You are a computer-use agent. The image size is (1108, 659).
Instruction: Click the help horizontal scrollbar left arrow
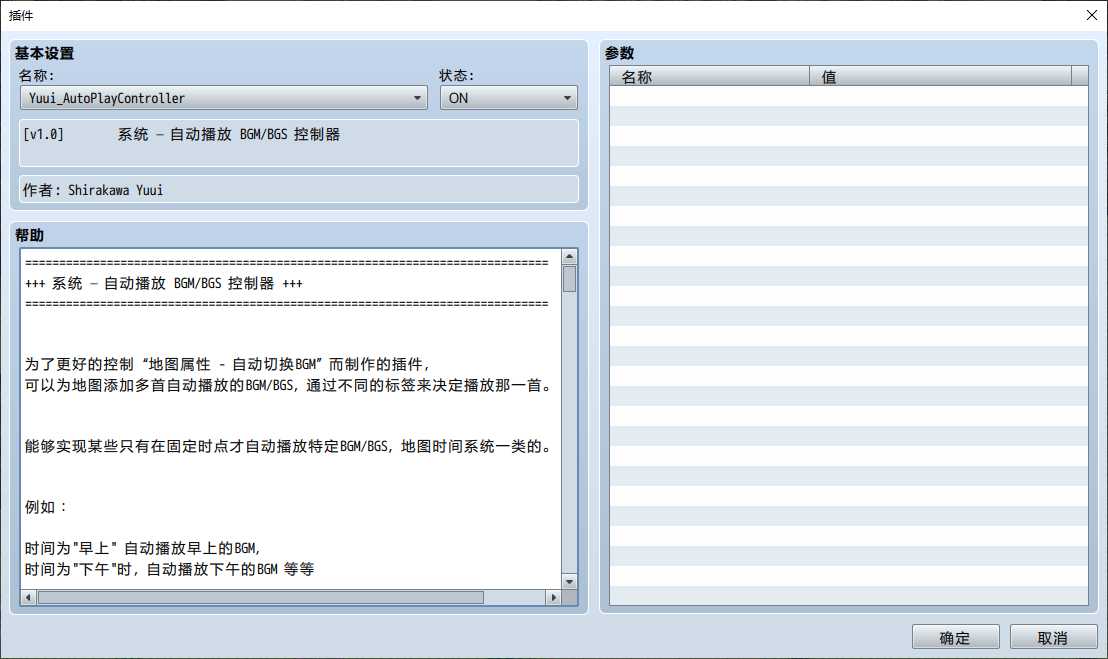tap(28, 598)
